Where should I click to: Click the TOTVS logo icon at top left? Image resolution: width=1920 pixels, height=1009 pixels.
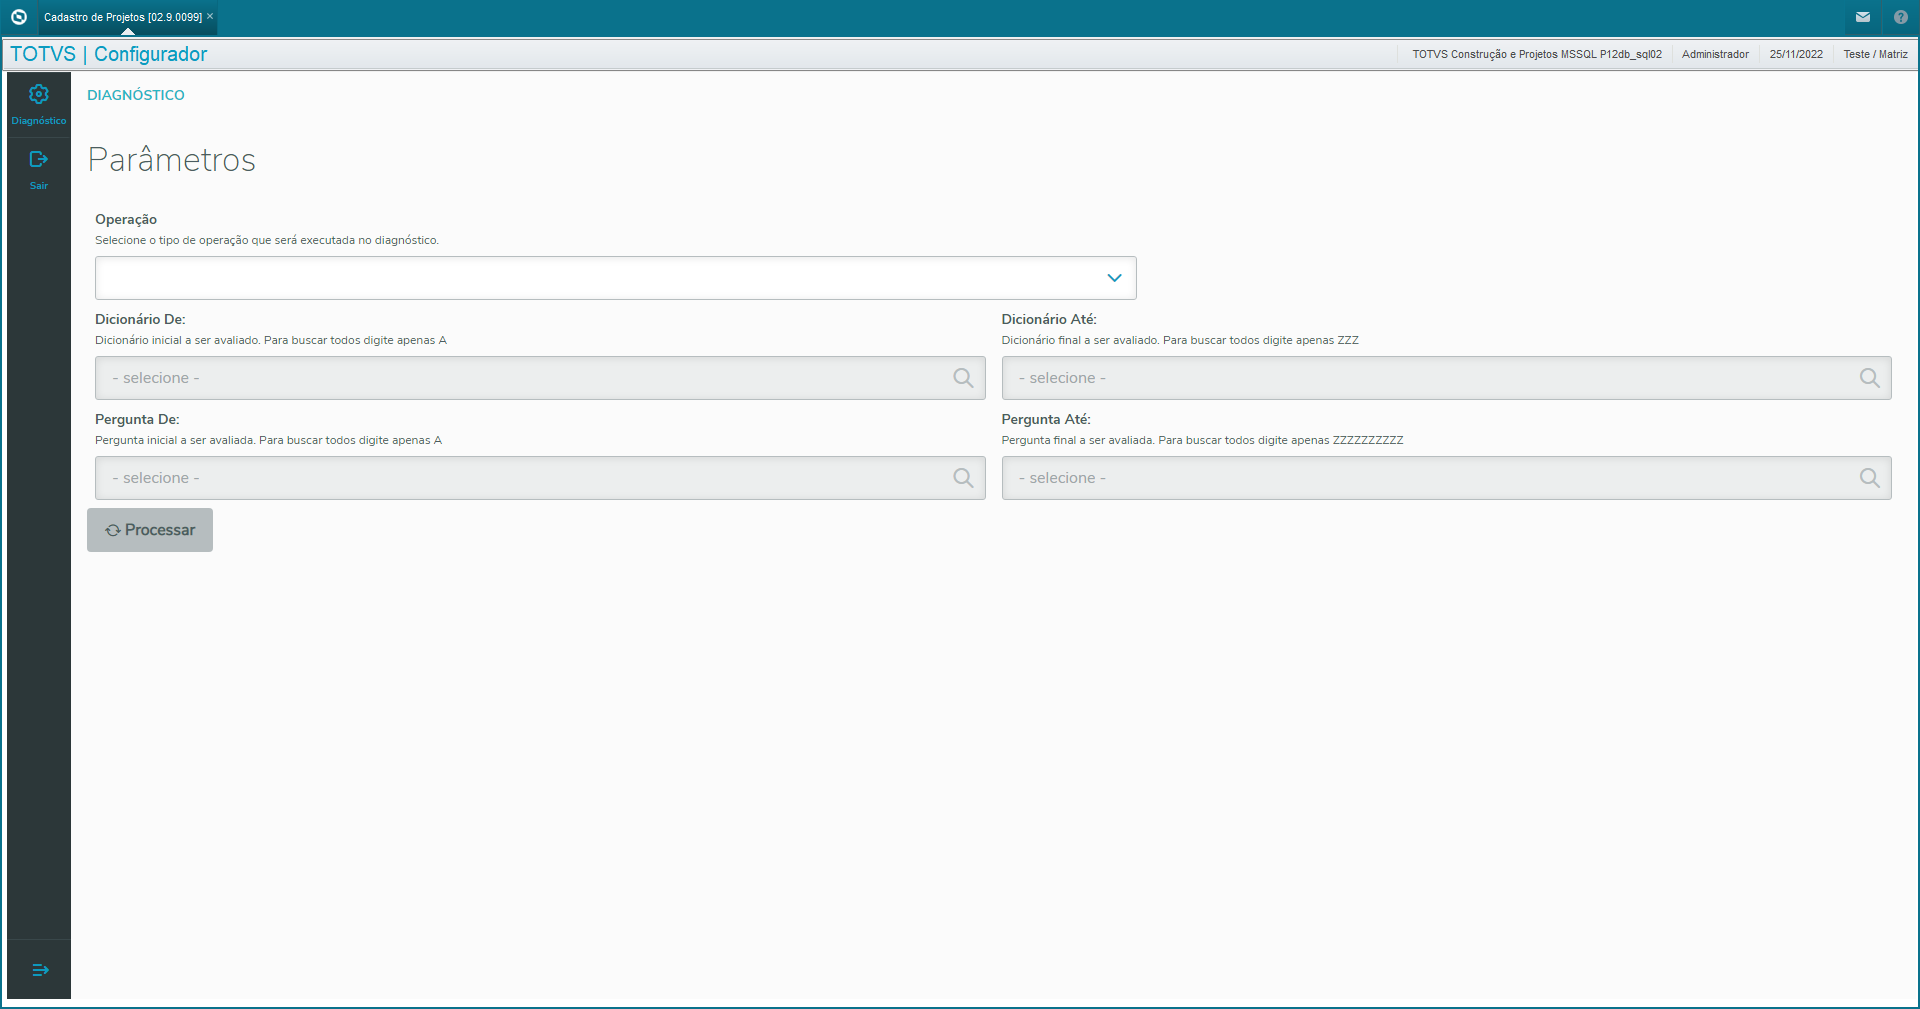pos(19,17)
